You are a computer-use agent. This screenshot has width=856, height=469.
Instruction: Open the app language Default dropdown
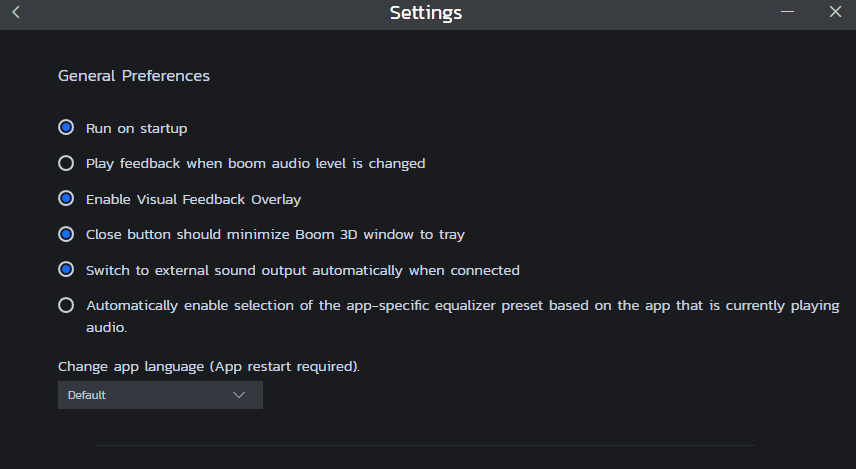(x=160, y=395)
